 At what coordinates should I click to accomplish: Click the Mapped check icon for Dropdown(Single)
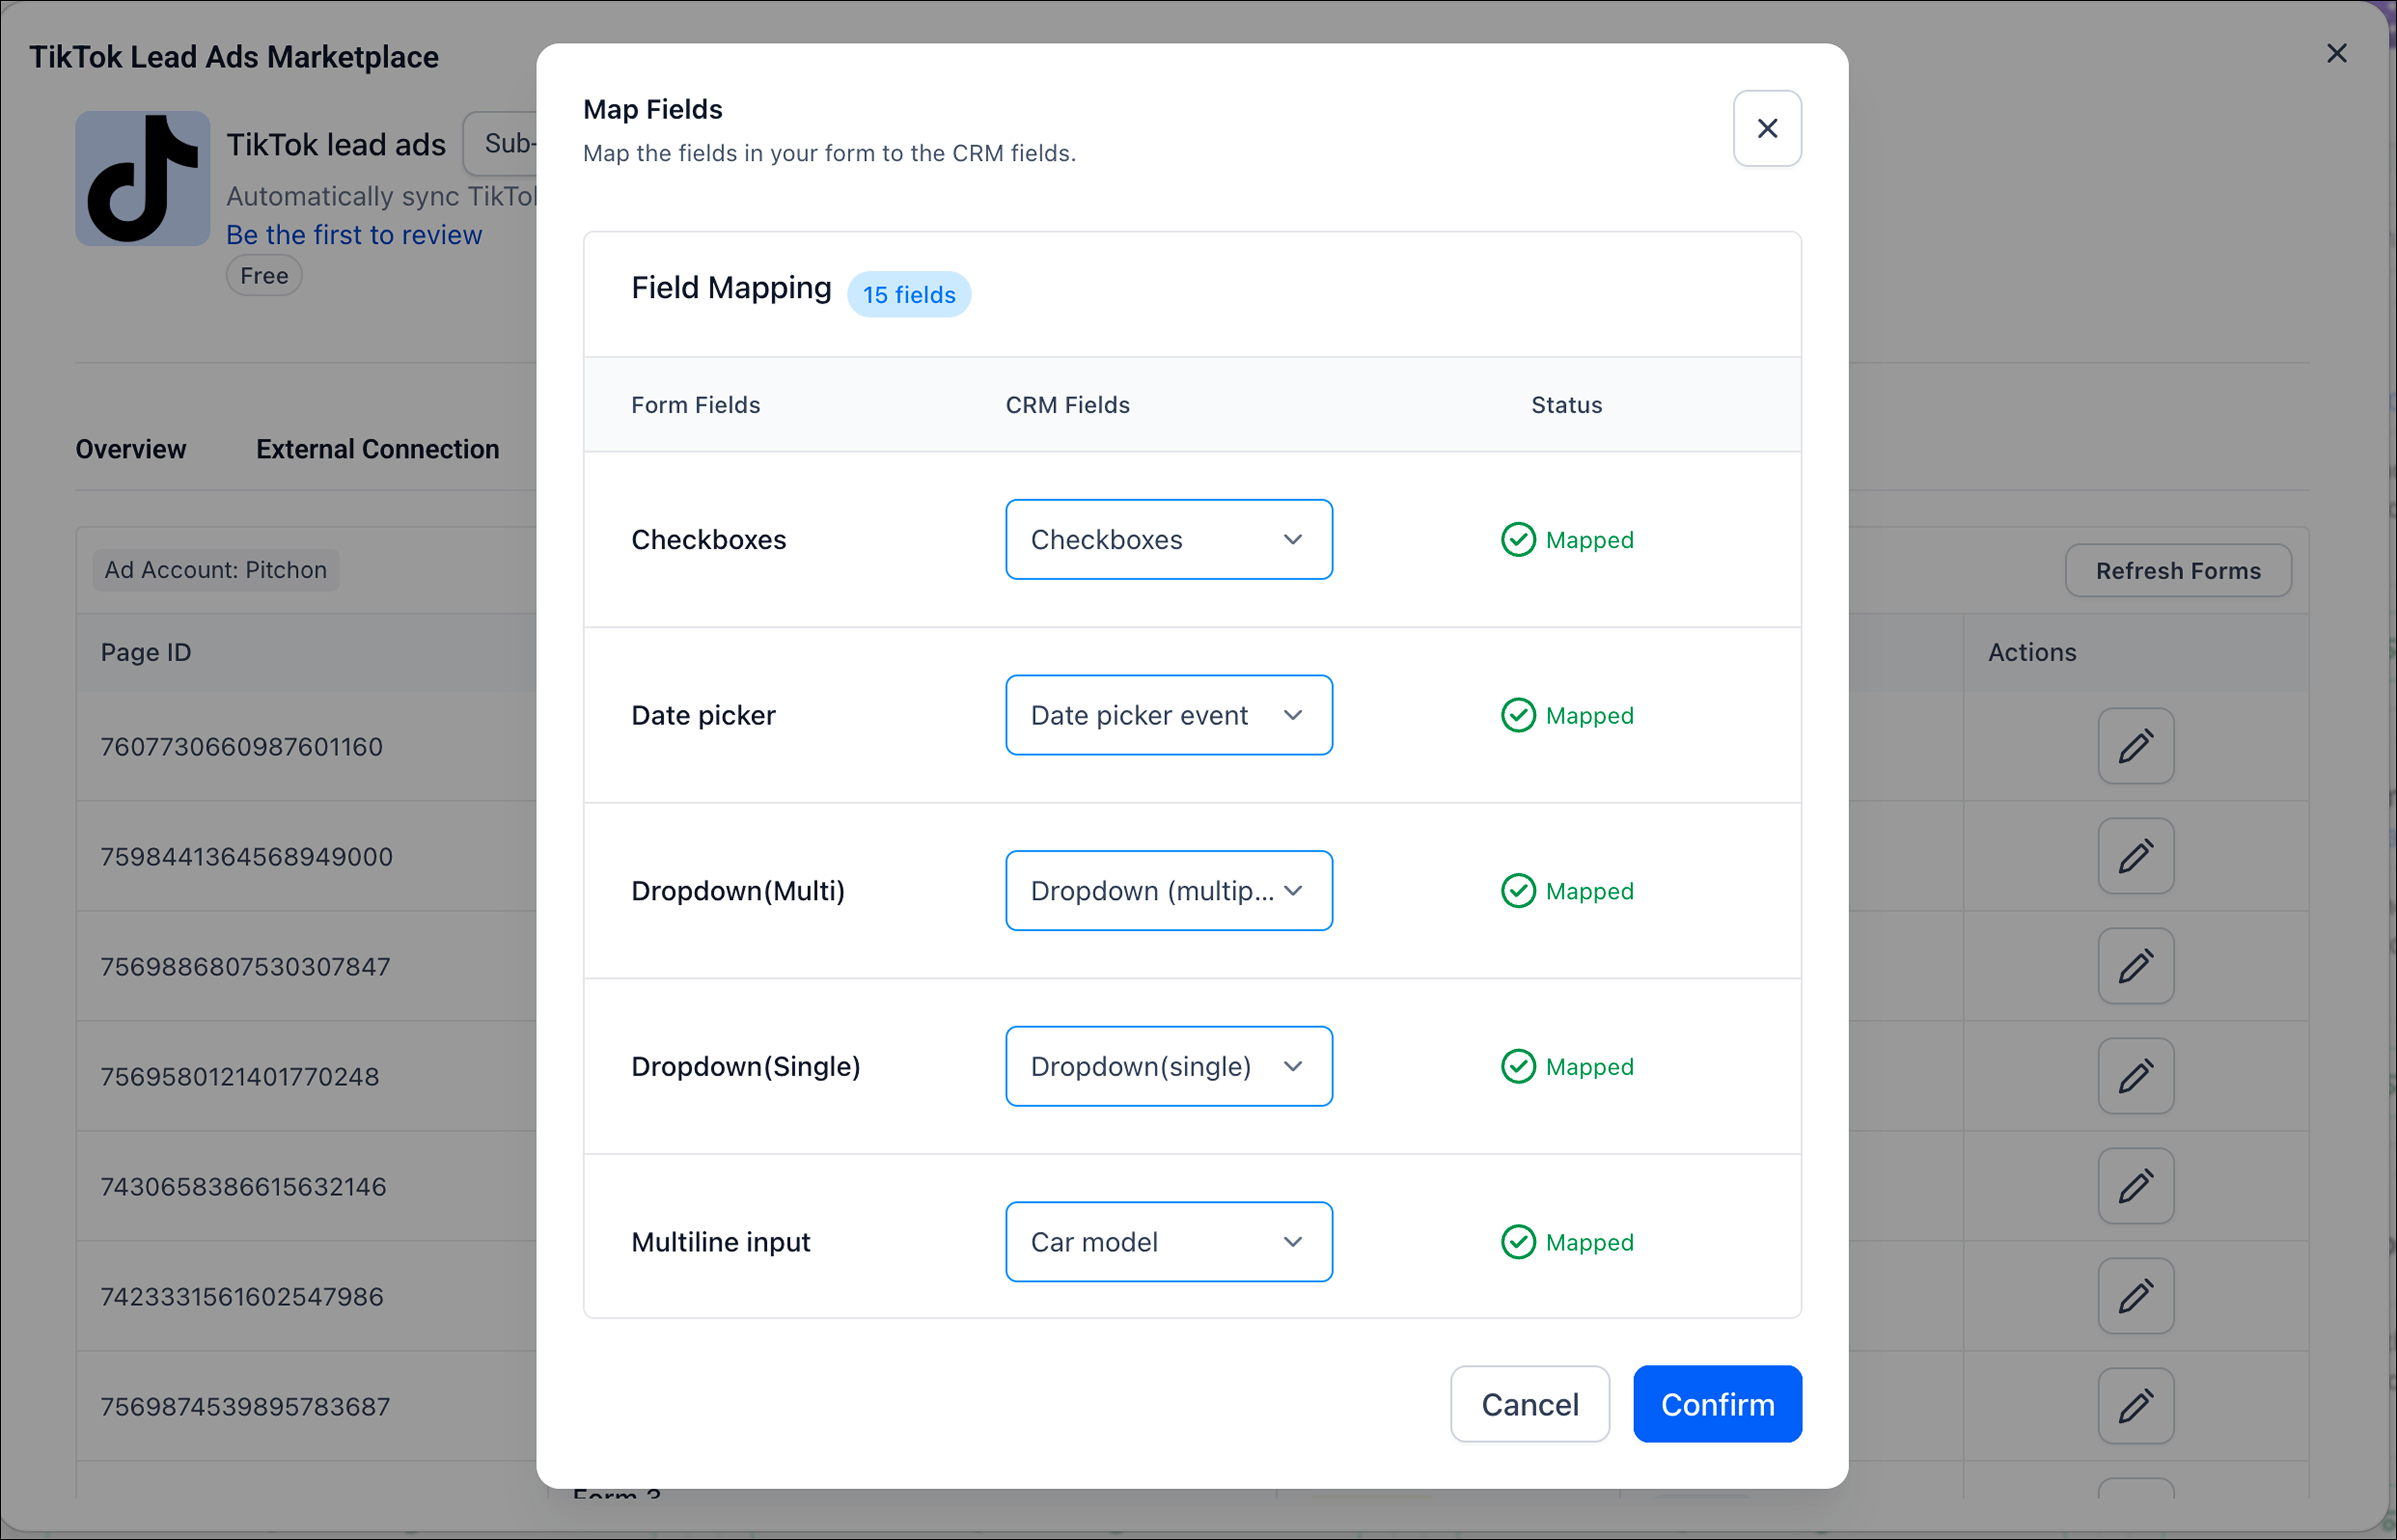pyautogui.click(x=1518, y=1066)
